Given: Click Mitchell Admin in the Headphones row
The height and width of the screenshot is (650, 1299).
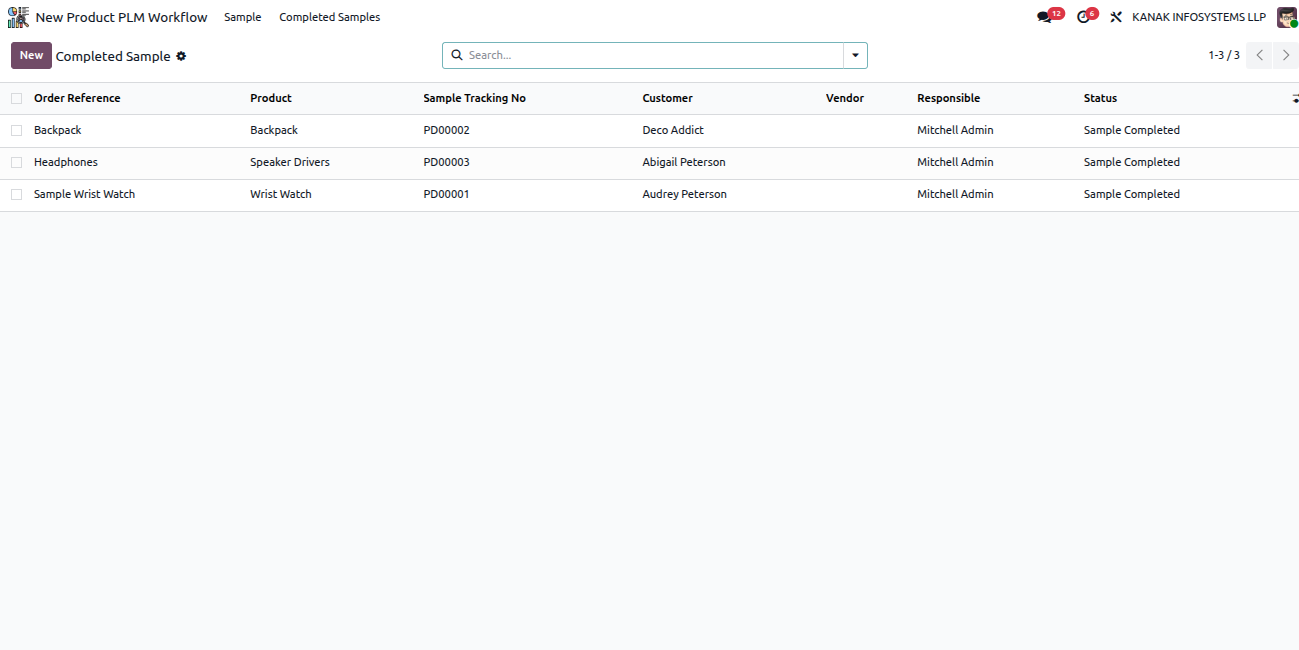Looking at the screenshot, I should [x=956, y=162].
